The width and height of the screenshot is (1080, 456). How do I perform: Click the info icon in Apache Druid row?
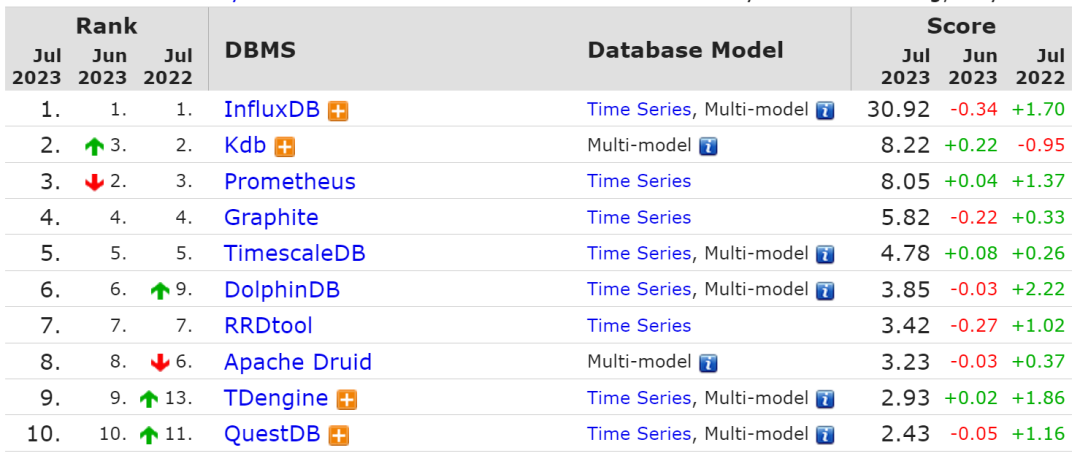point(708,363)
